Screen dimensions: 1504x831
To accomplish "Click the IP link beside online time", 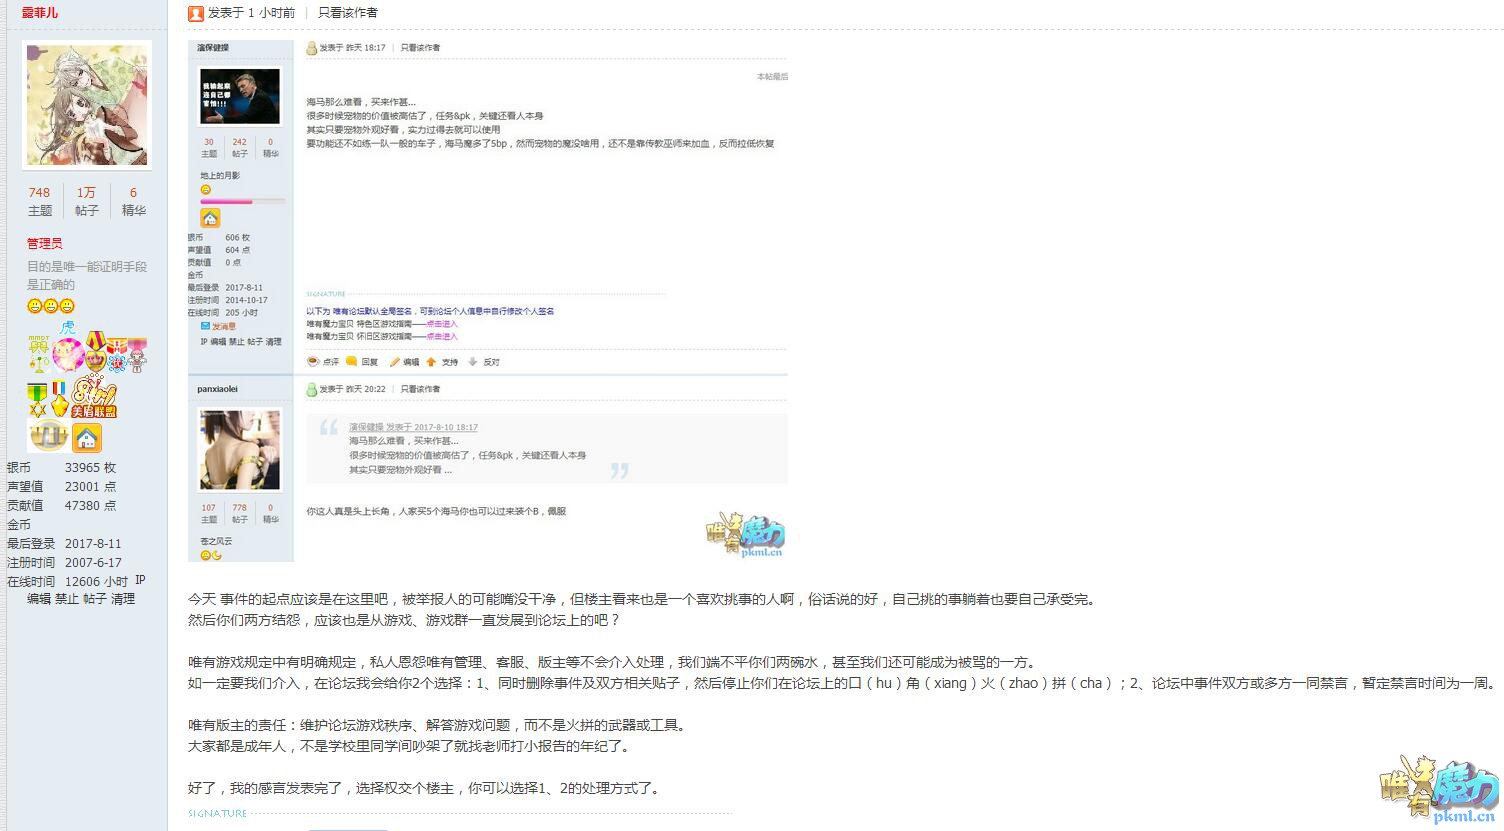I will pyautogui.click(x=141, y=580).
